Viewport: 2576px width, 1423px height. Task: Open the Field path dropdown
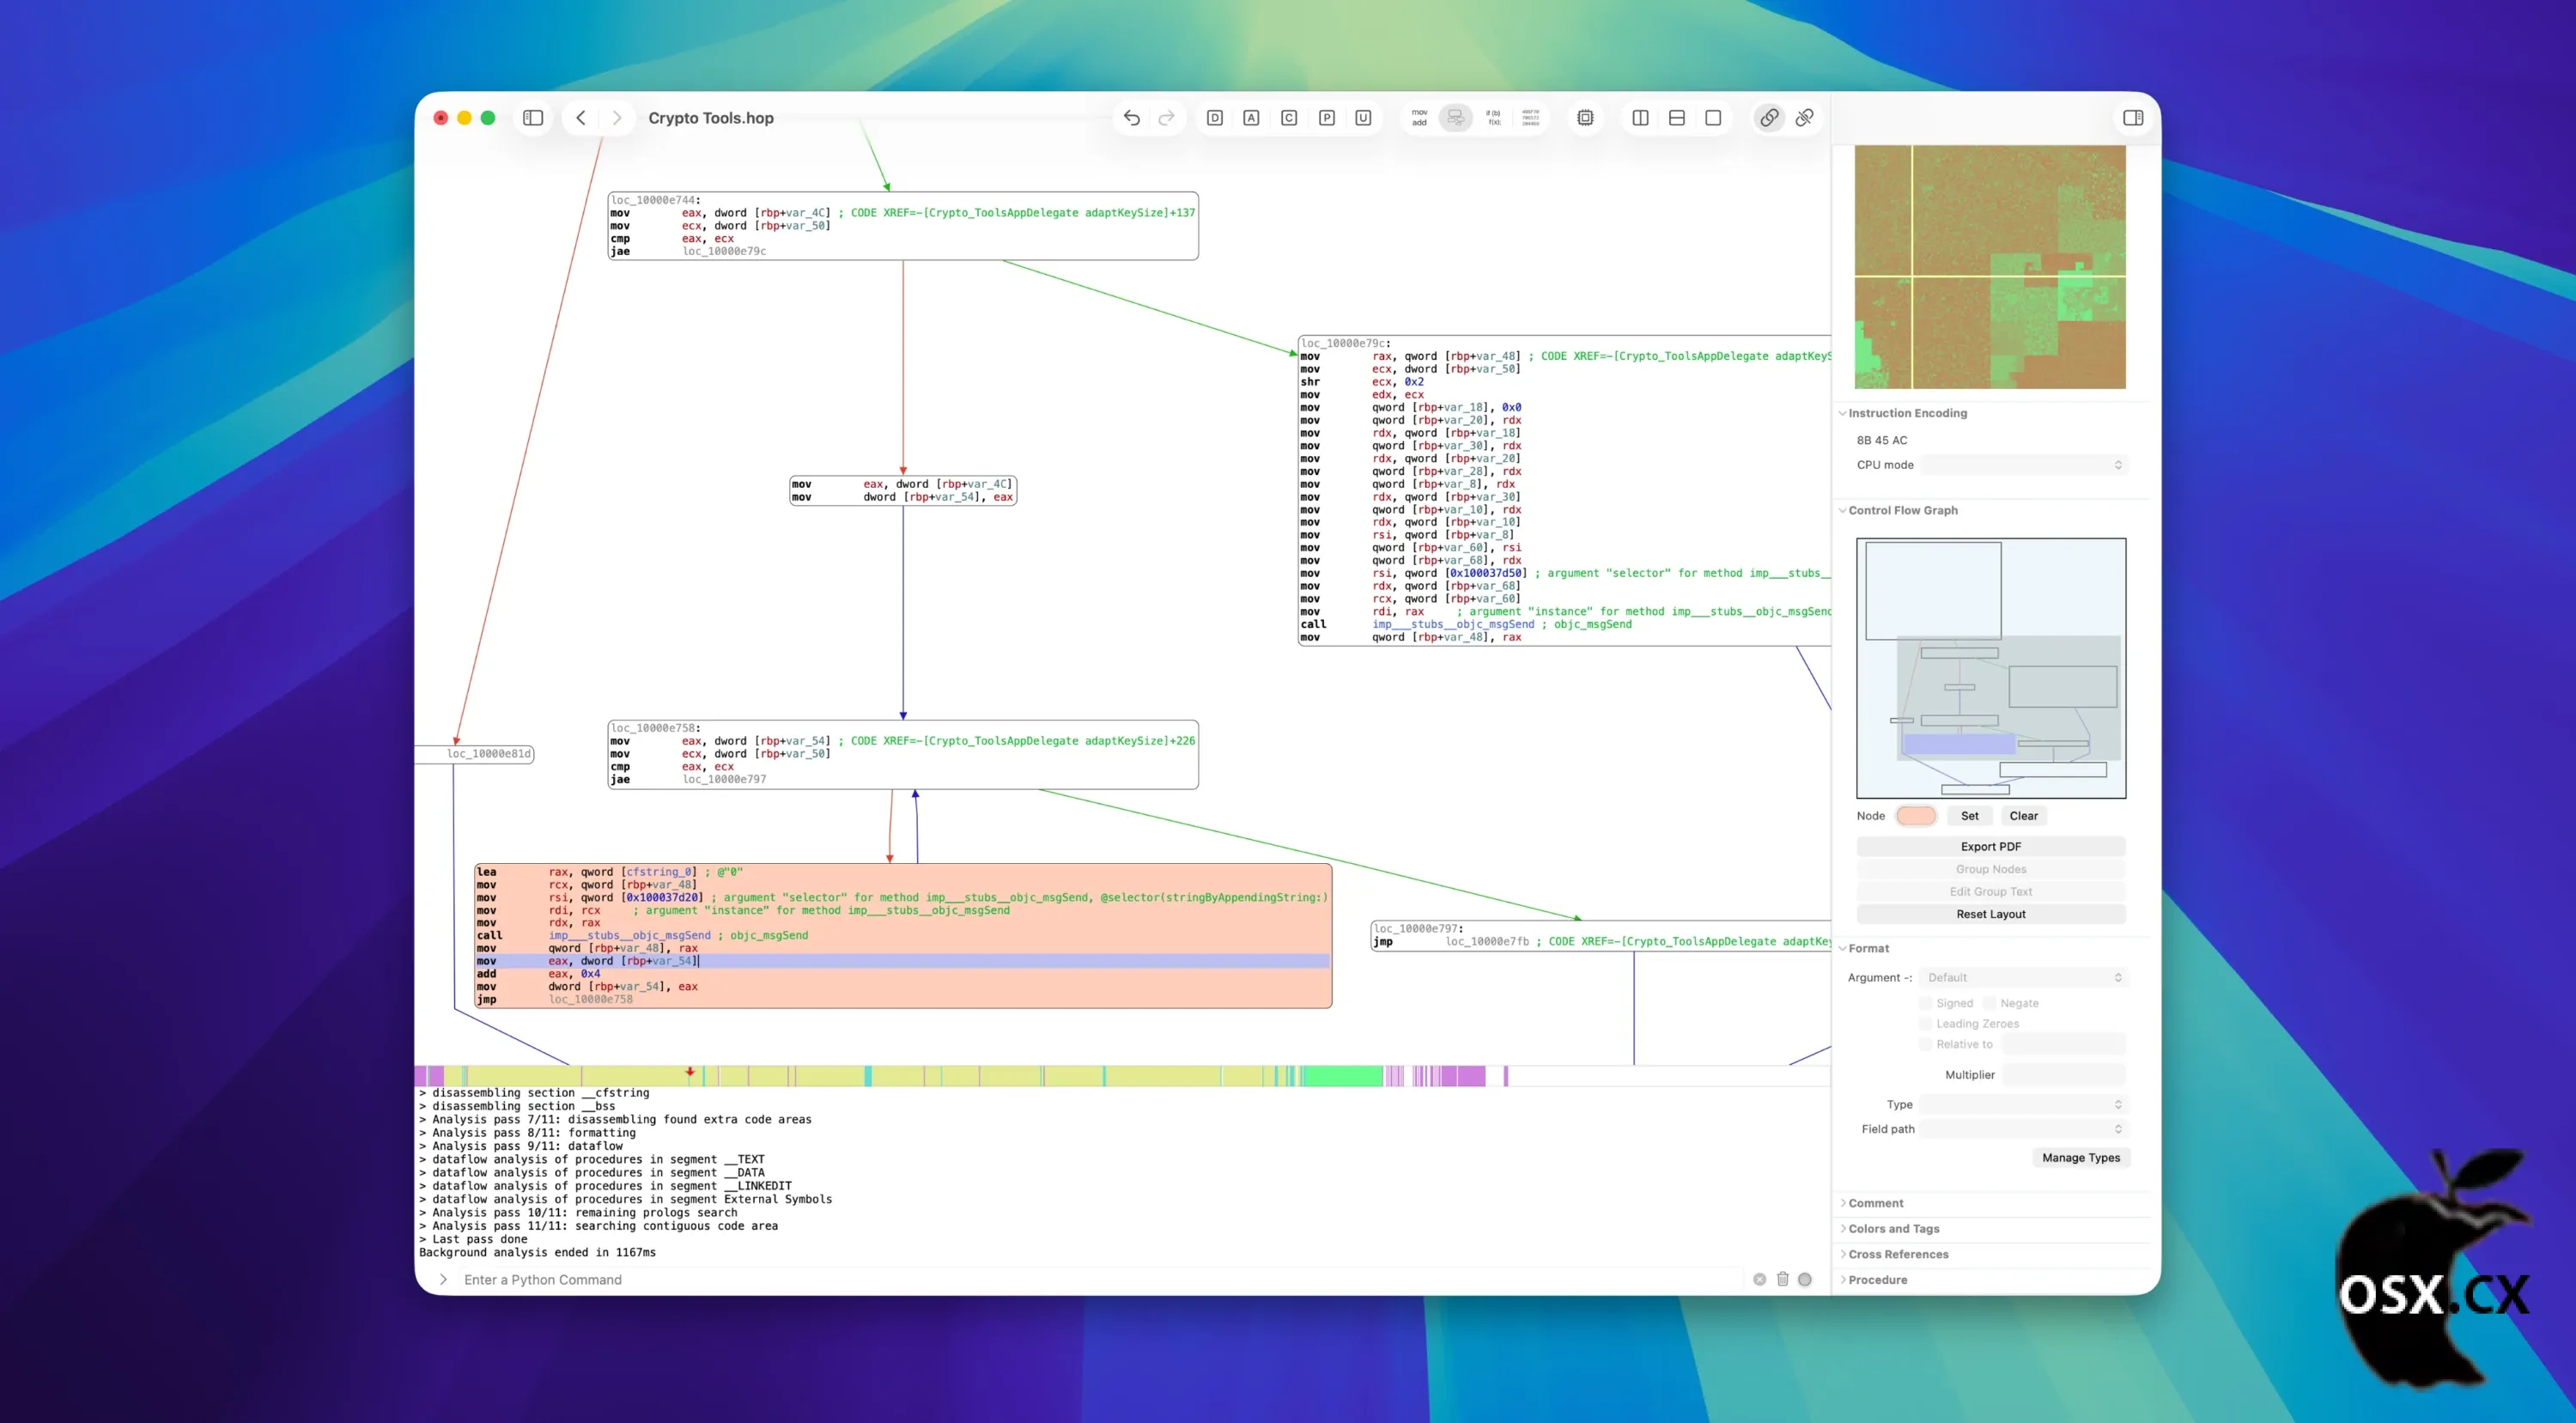point(2022,1129)
